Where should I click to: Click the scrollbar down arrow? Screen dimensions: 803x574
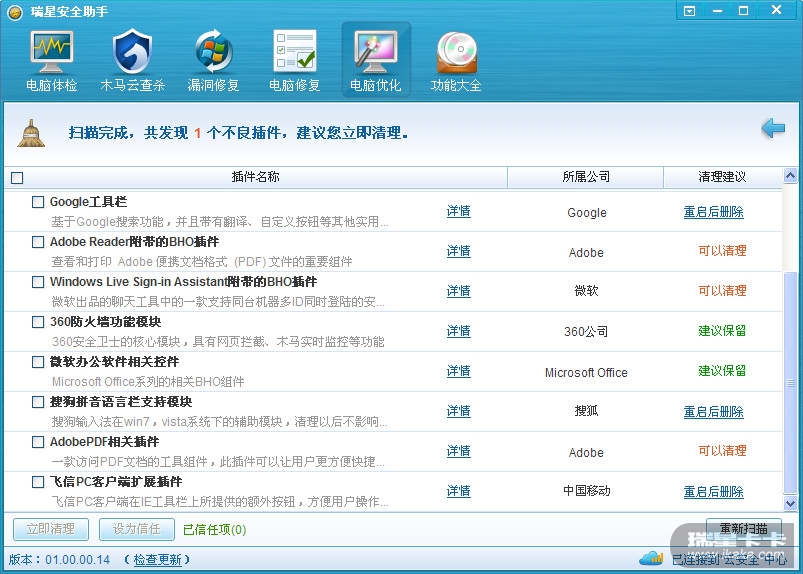(x=790, y=503)
